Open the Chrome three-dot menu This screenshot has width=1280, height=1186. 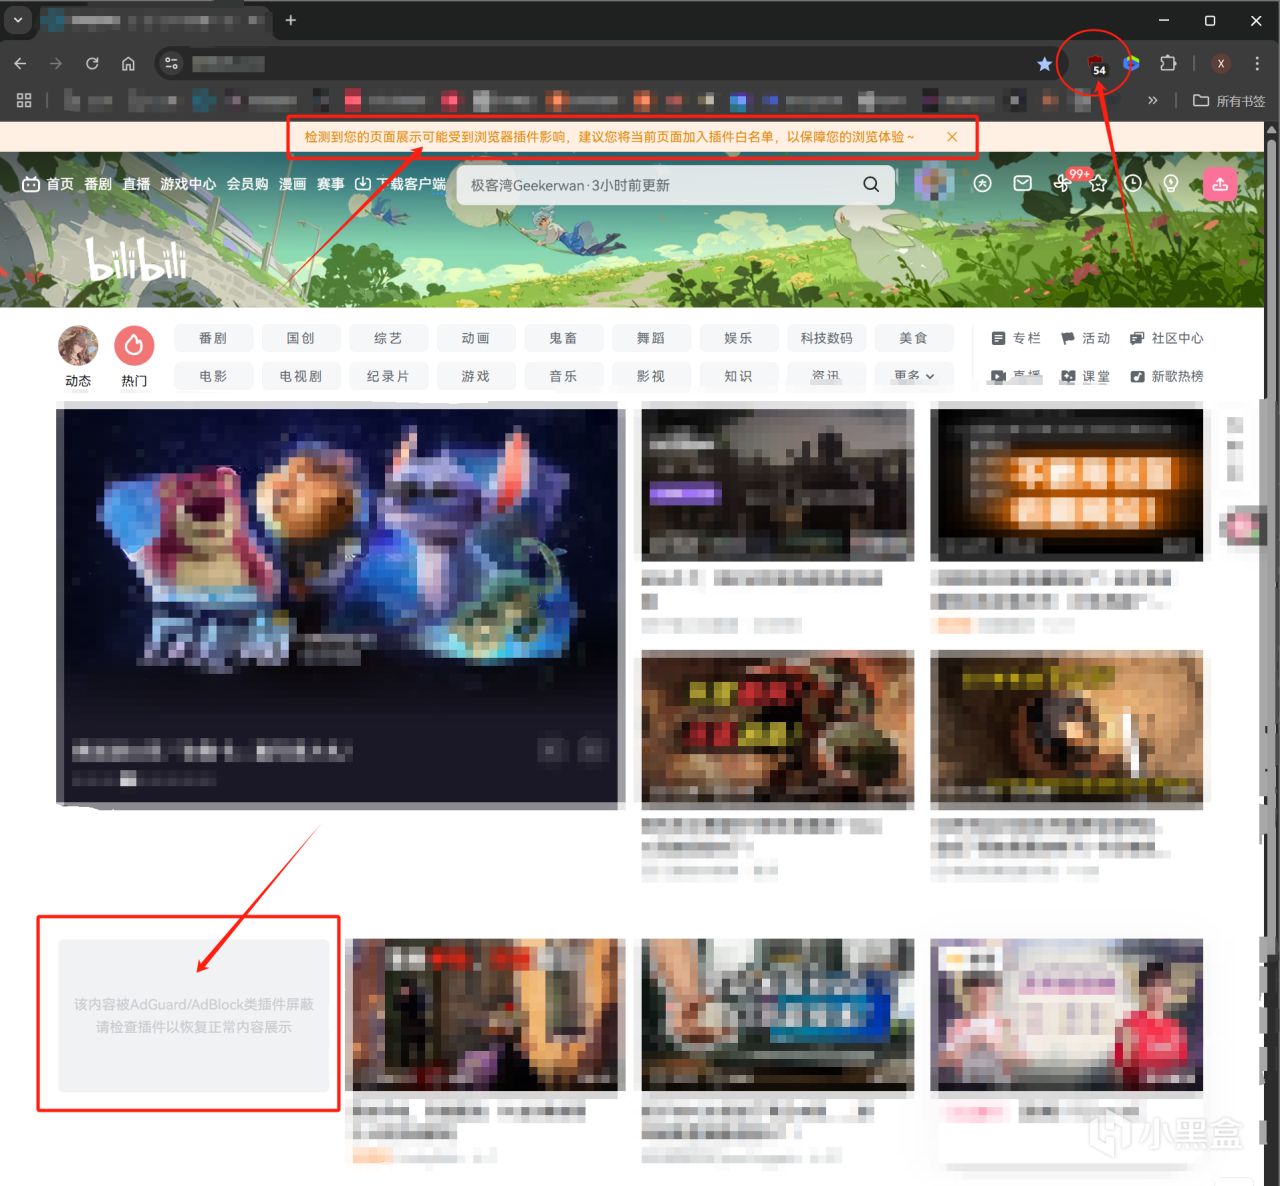[1257, 63]
